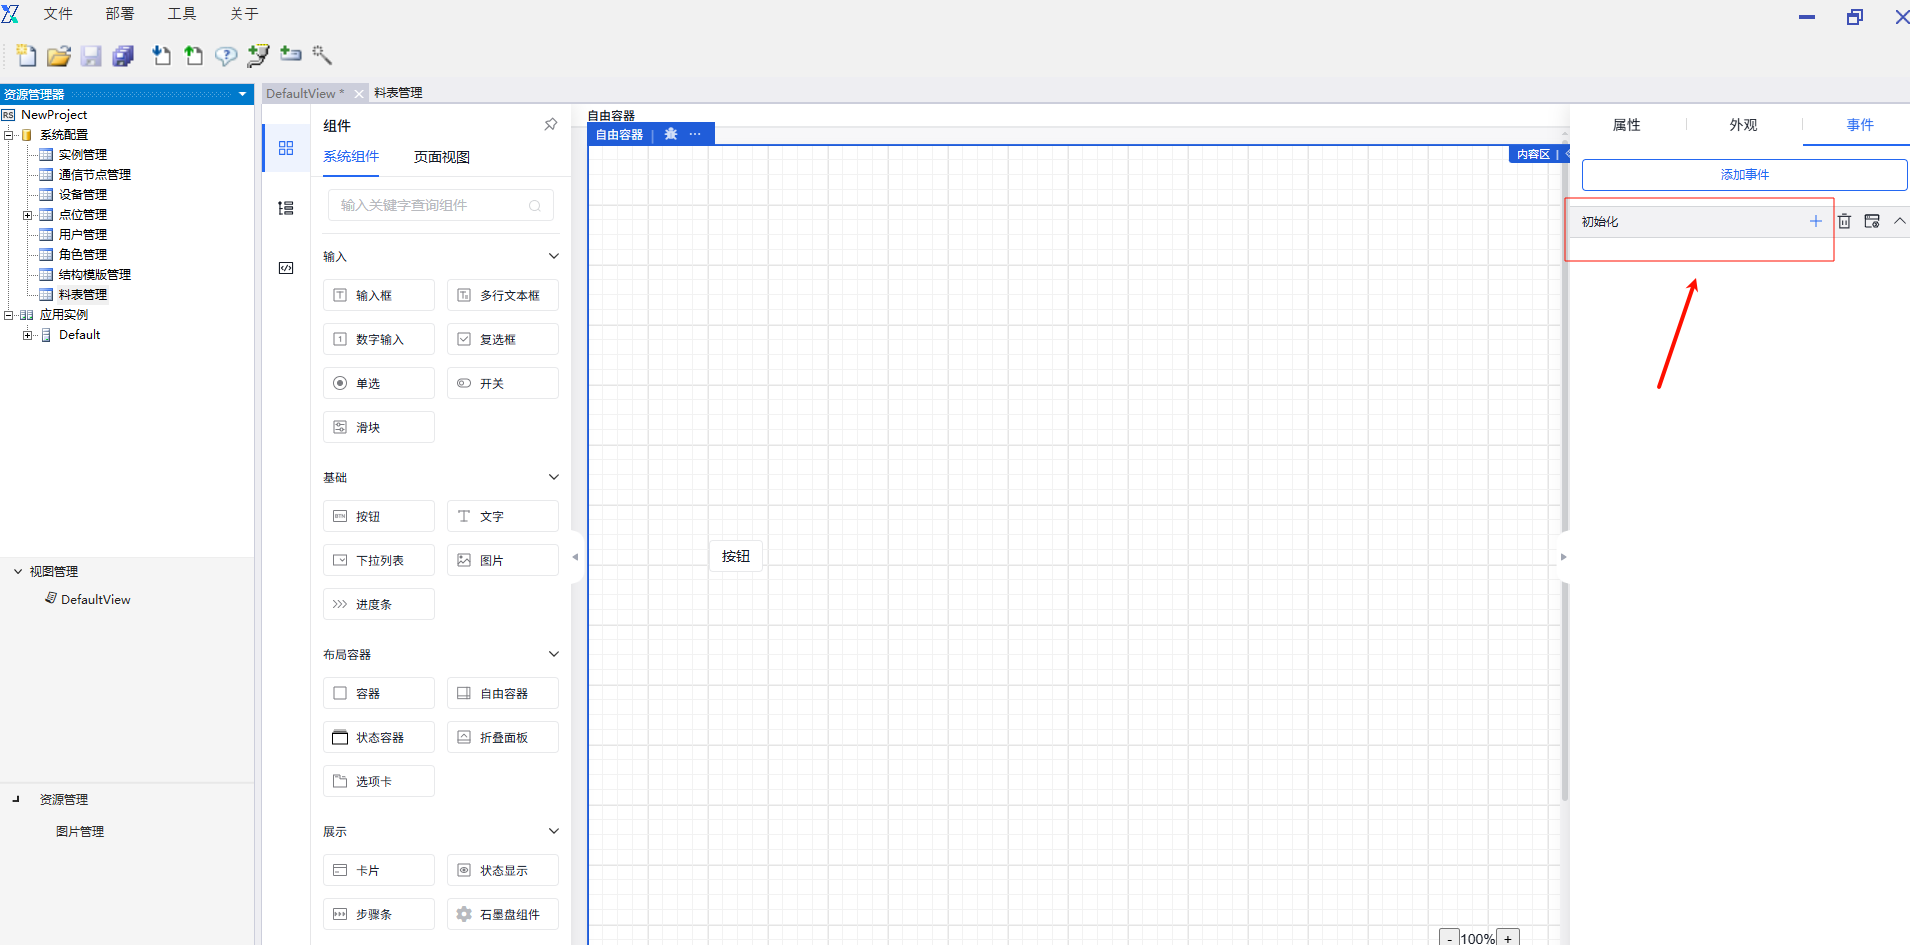Click the help speech bubble icon

[x=226, y=56]
